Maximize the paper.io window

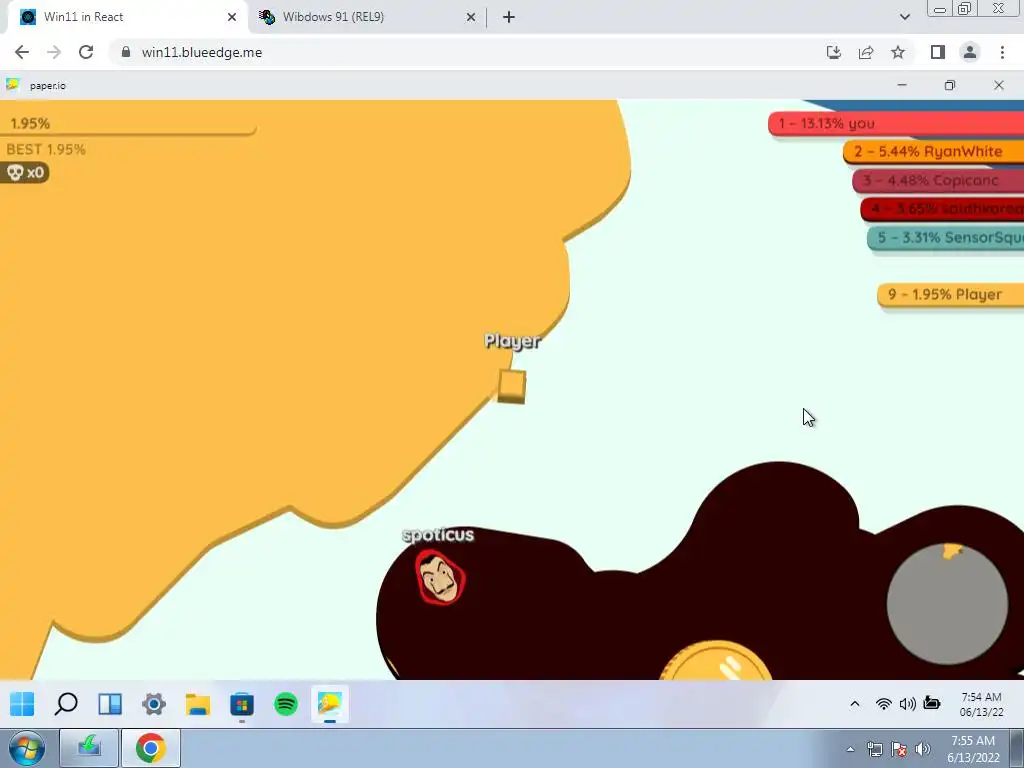tap(950, 86)
